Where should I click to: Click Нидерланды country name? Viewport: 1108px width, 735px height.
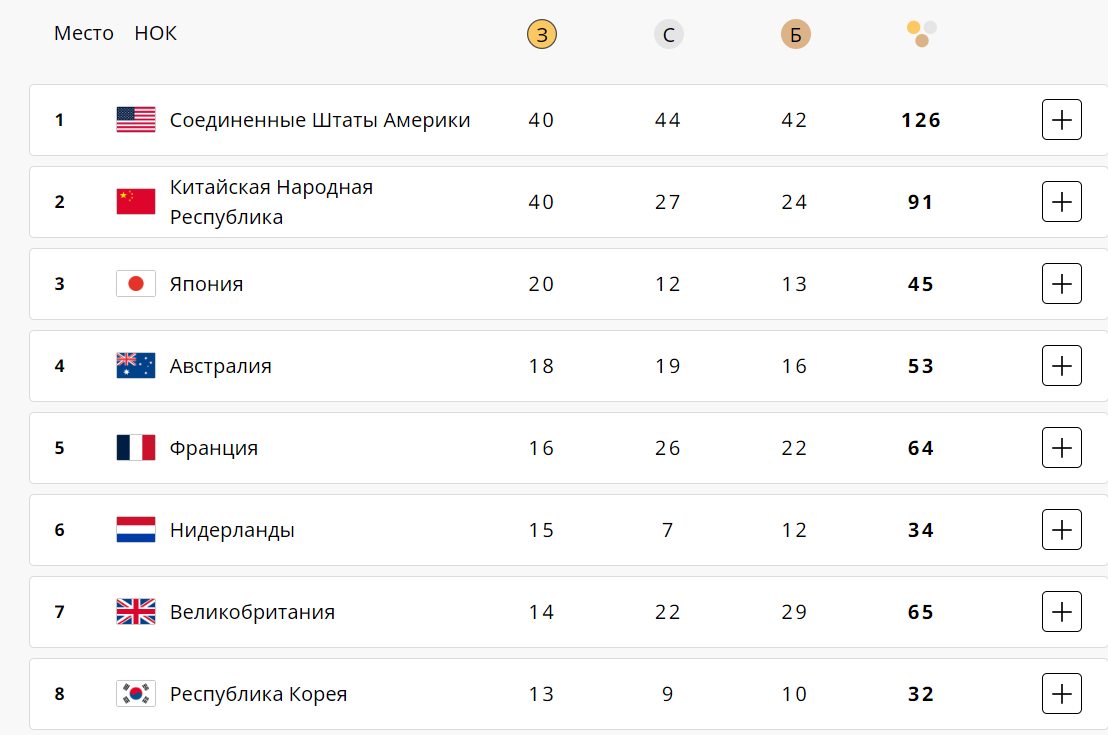click(232, 530)
